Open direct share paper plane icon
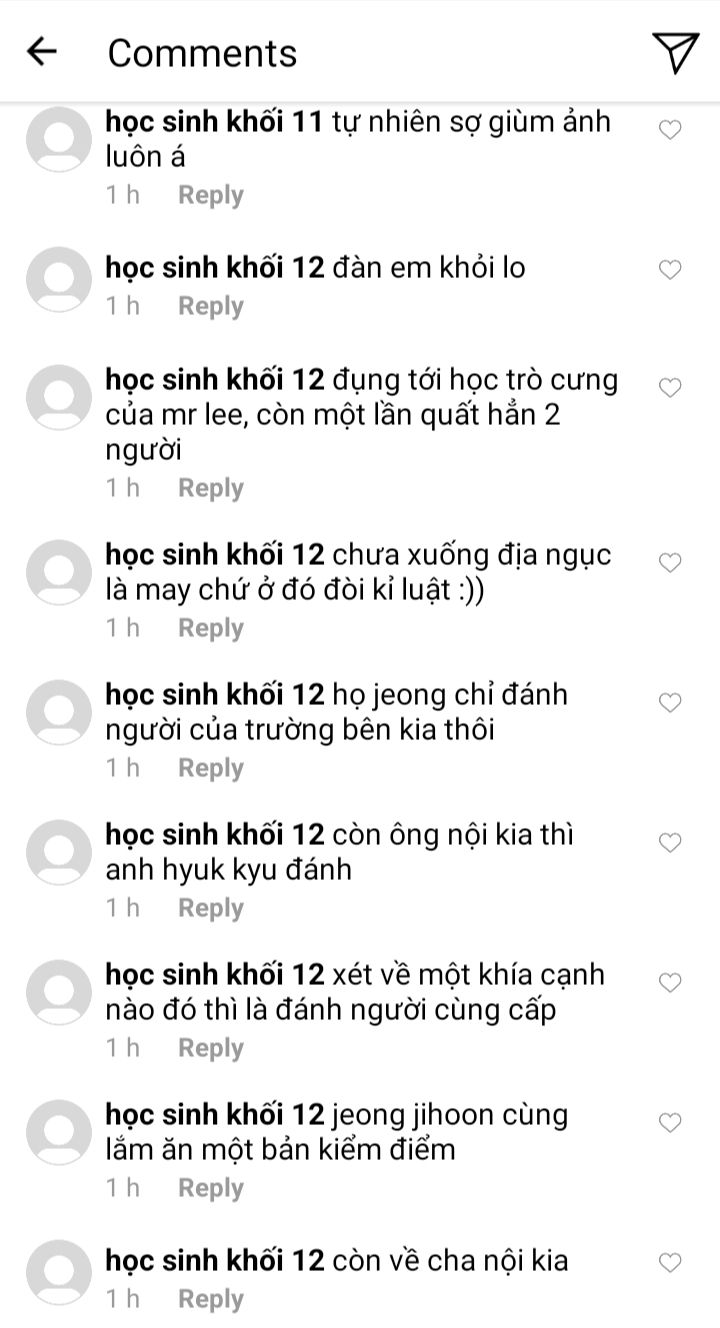 (675, 52)
